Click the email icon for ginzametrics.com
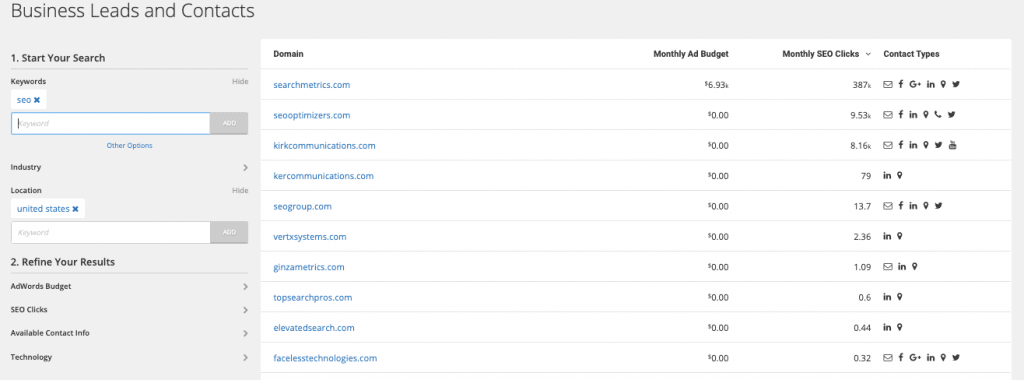 pos(888,266)
